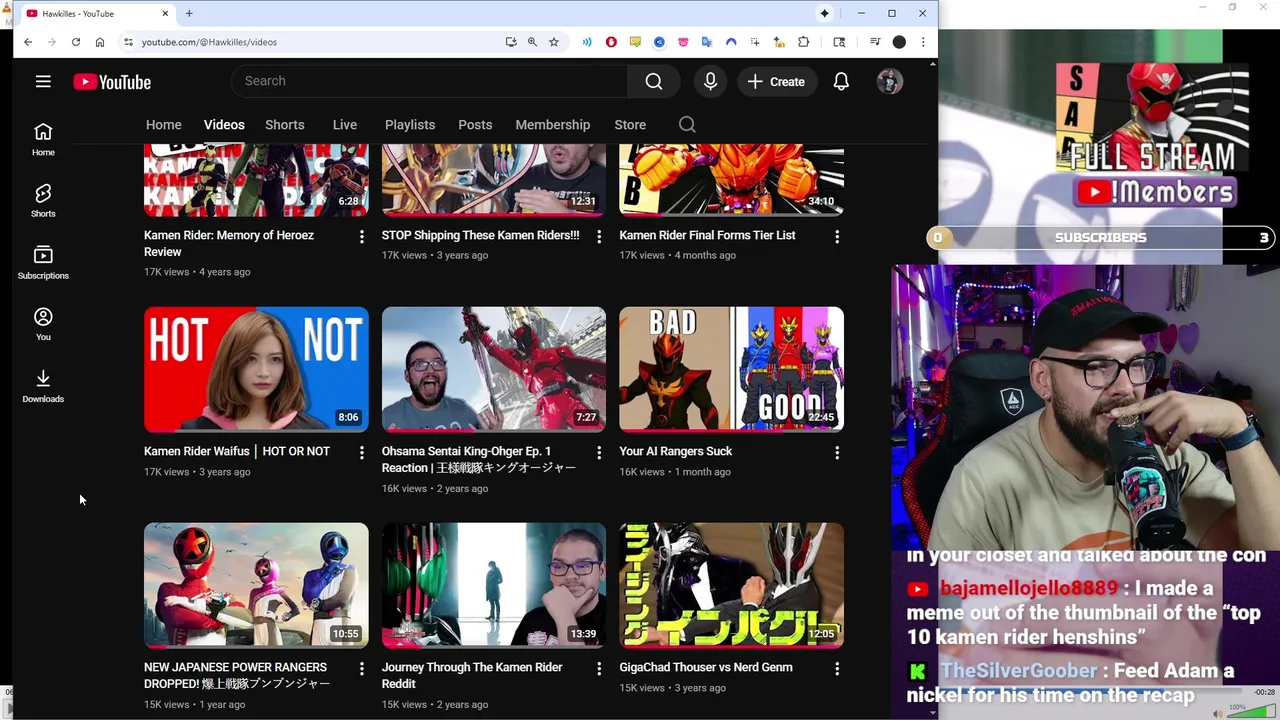Select the Videos tab

pos(224,125)
